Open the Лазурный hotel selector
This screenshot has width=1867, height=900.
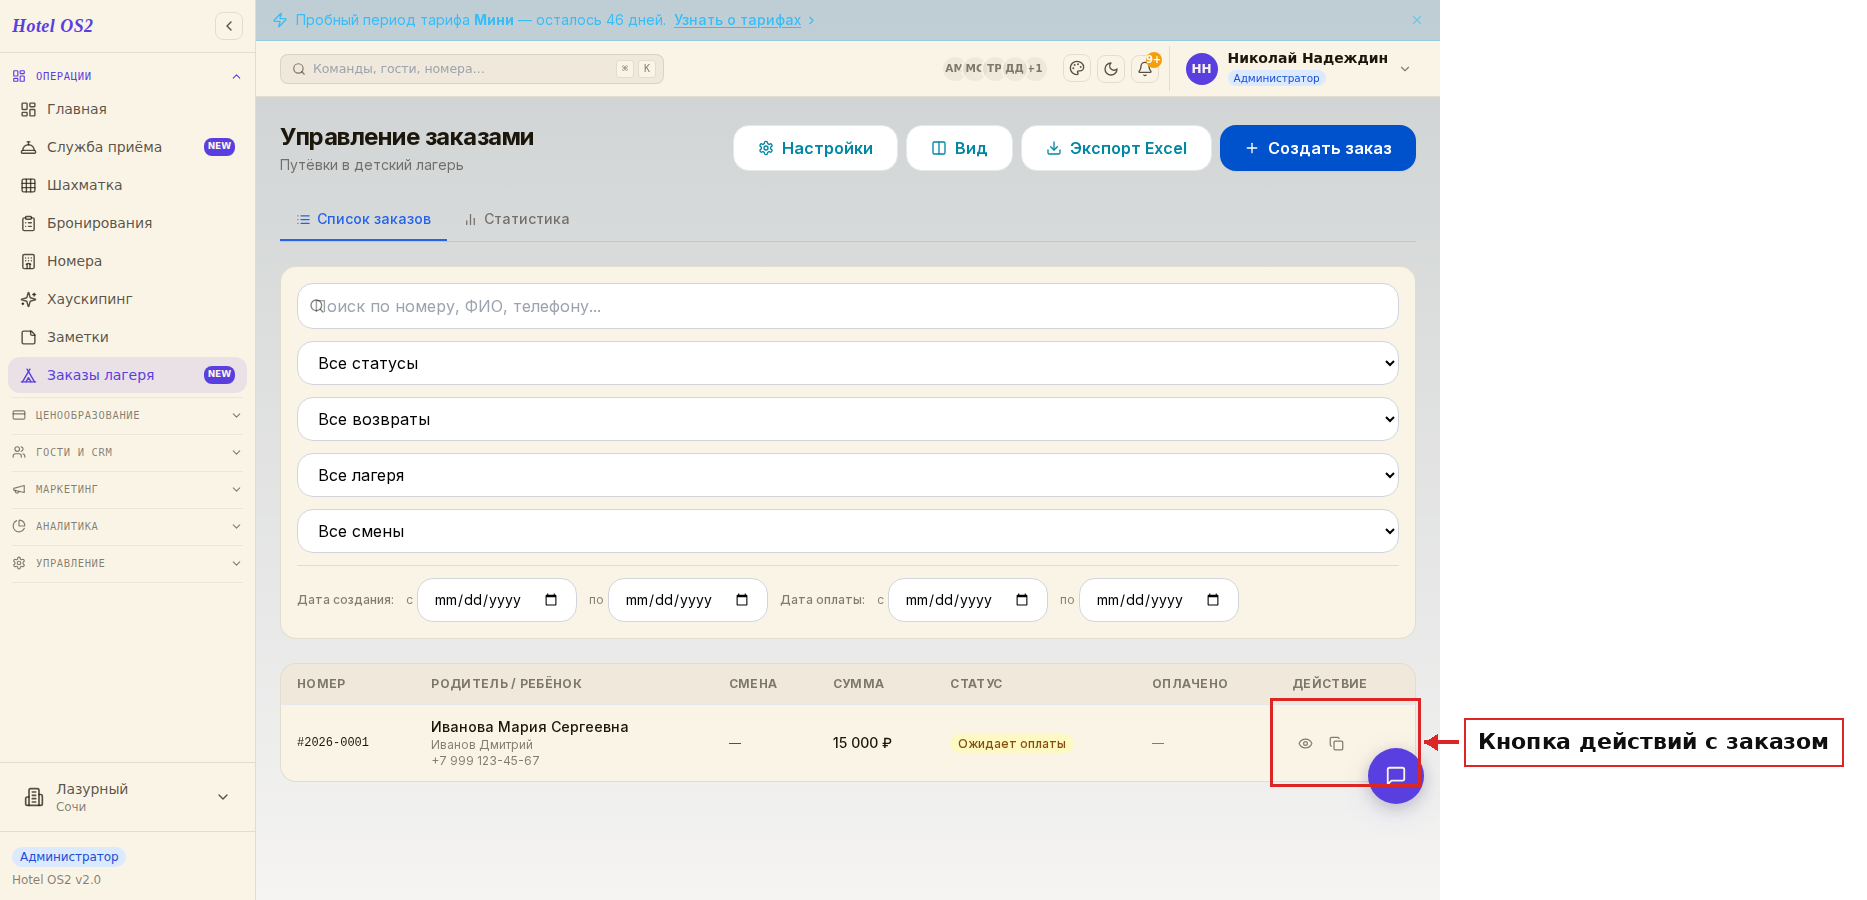[127, 797]
